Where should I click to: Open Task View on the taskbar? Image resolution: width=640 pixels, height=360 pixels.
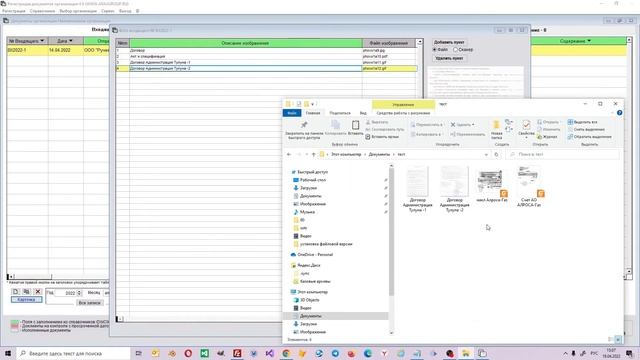coord(138,353)
